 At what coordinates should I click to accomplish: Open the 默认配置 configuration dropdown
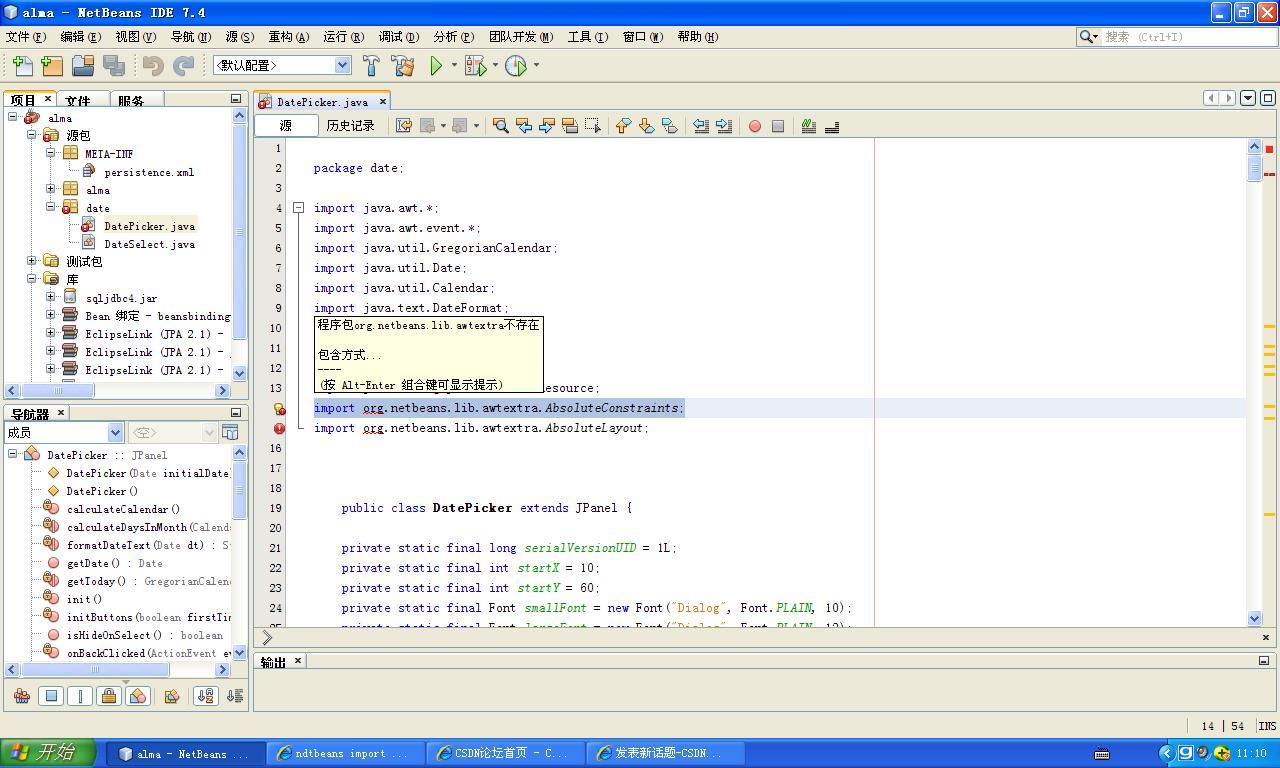342,63
